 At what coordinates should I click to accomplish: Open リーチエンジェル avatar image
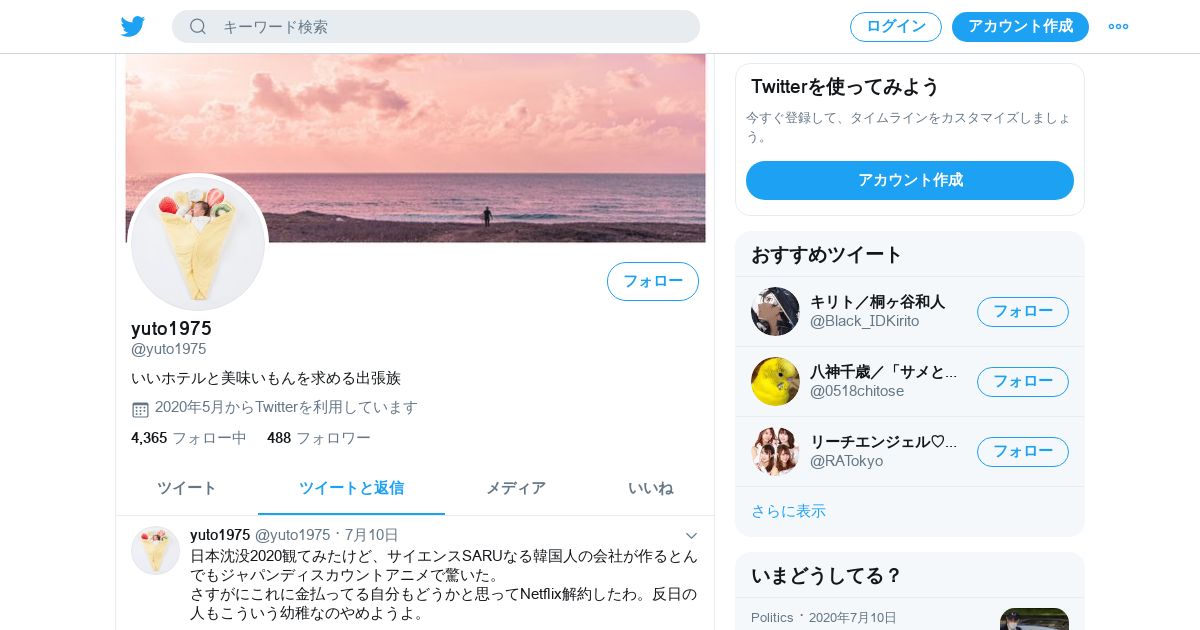click(x=775, y=451)
